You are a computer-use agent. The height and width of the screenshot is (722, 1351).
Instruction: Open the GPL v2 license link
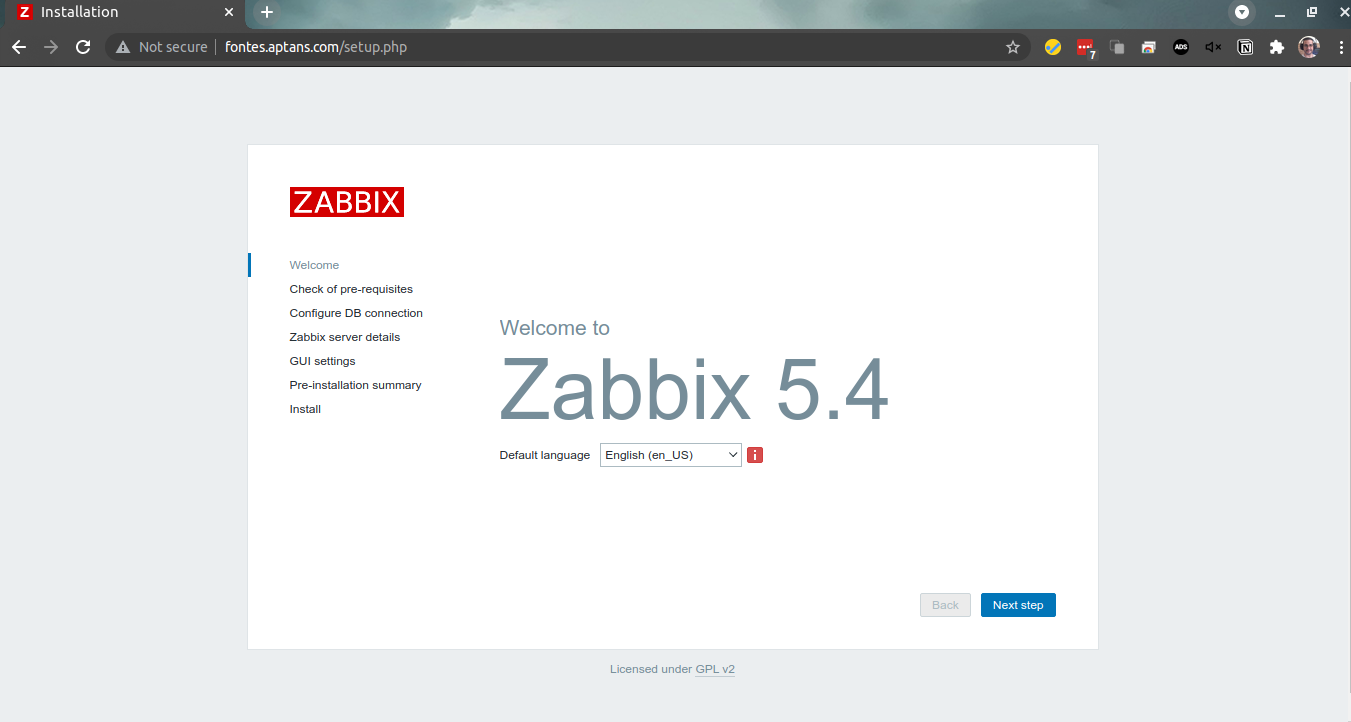point(715,669)
